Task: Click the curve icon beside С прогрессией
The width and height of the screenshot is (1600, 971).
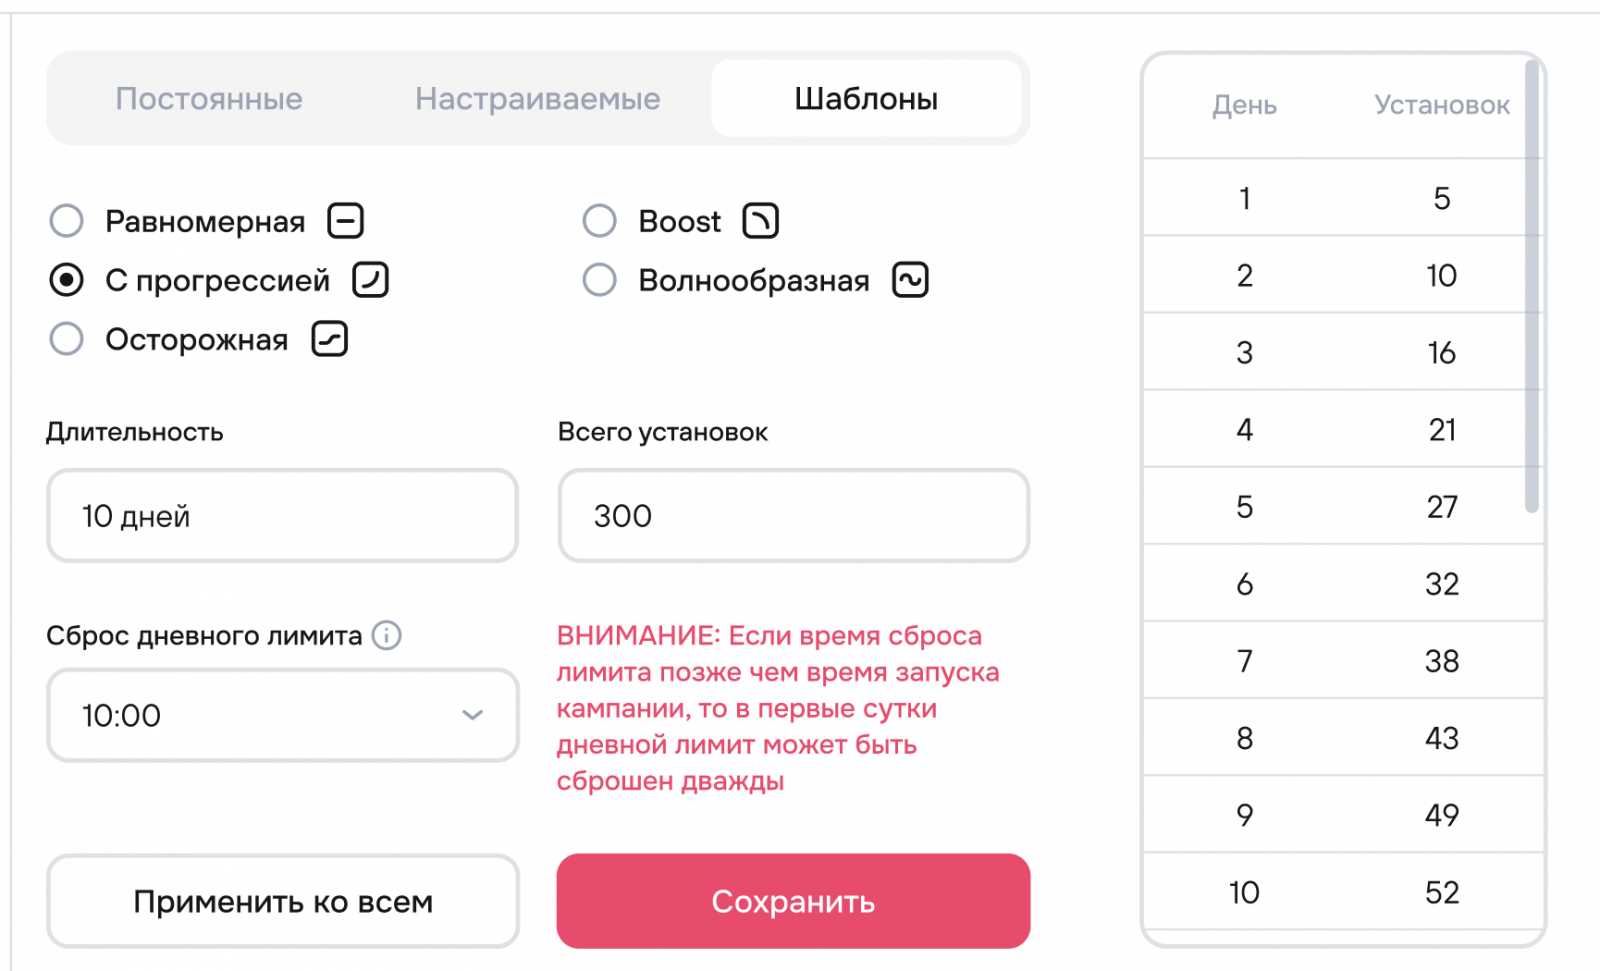Action: click(370, 280)
